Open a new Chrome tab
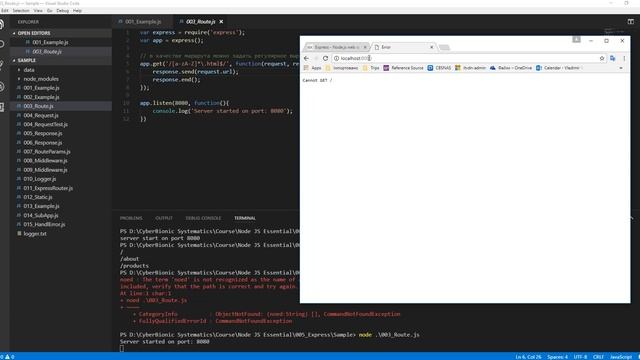 pyautogui.click(x=444, y=47)
